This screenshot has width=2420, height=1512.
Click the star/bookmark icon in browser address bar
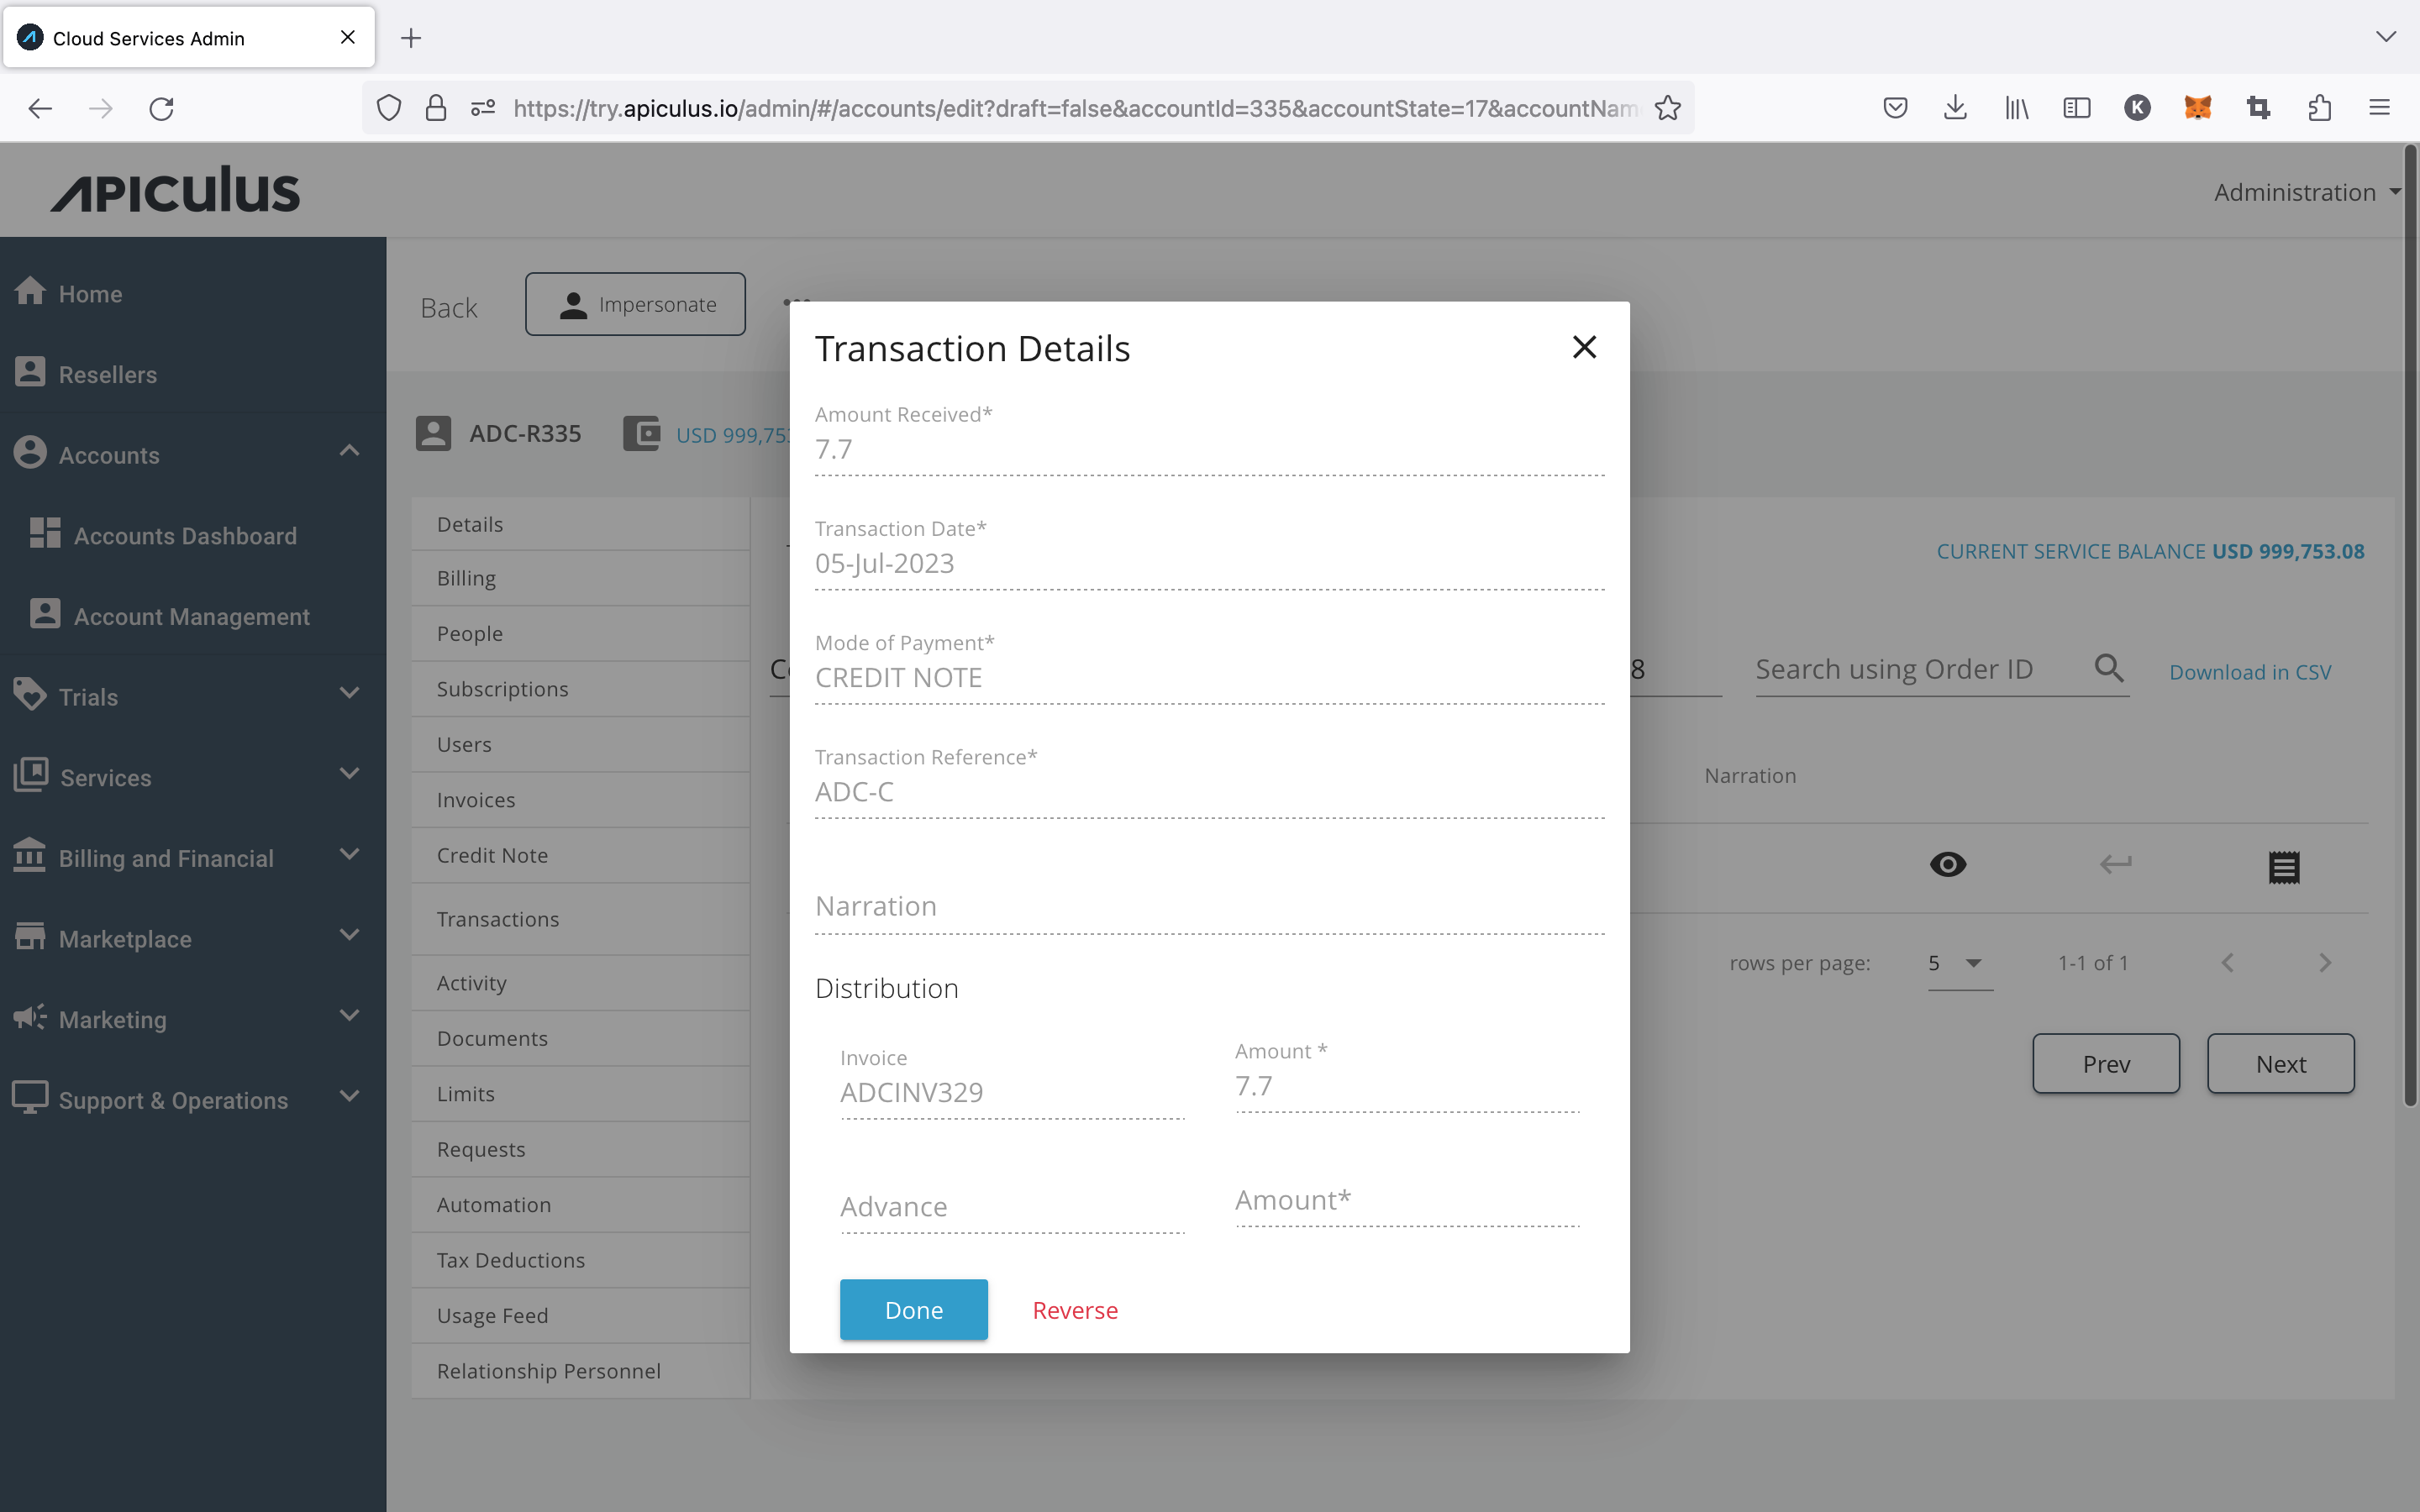tap(1669, 108)
